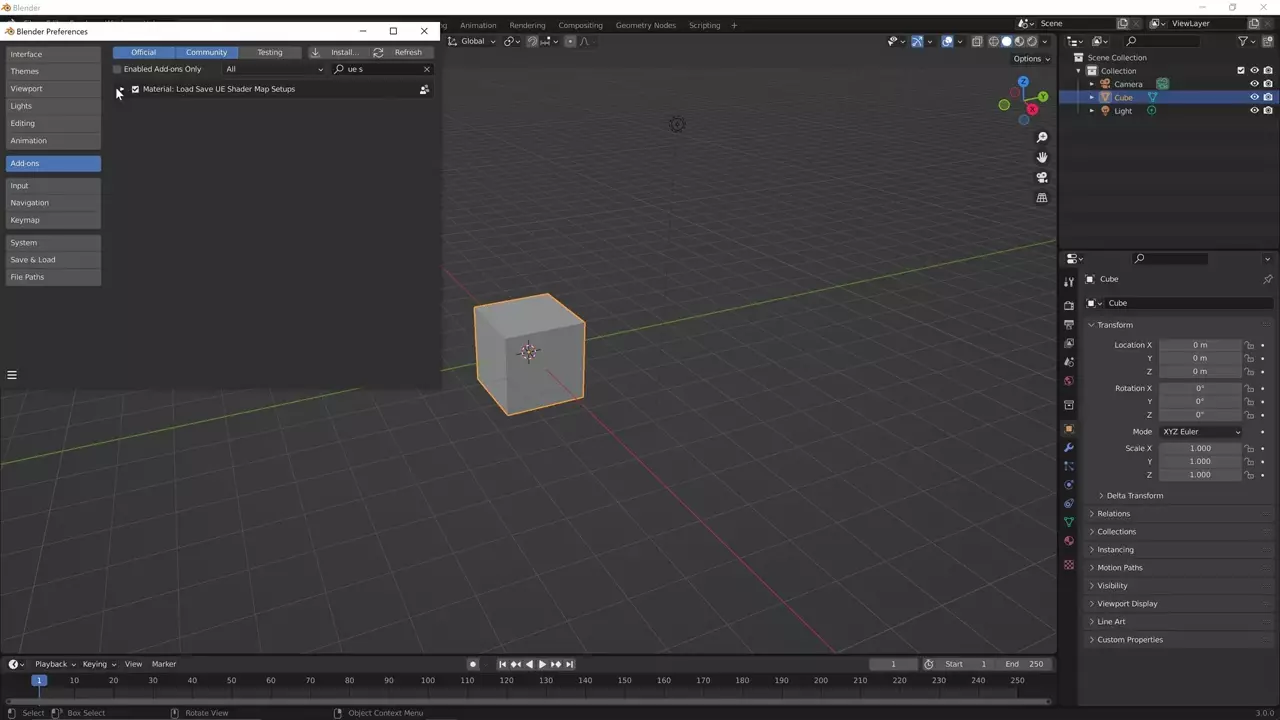Open the Modifiers wrench properties tab

click(x=1069, y=447)
